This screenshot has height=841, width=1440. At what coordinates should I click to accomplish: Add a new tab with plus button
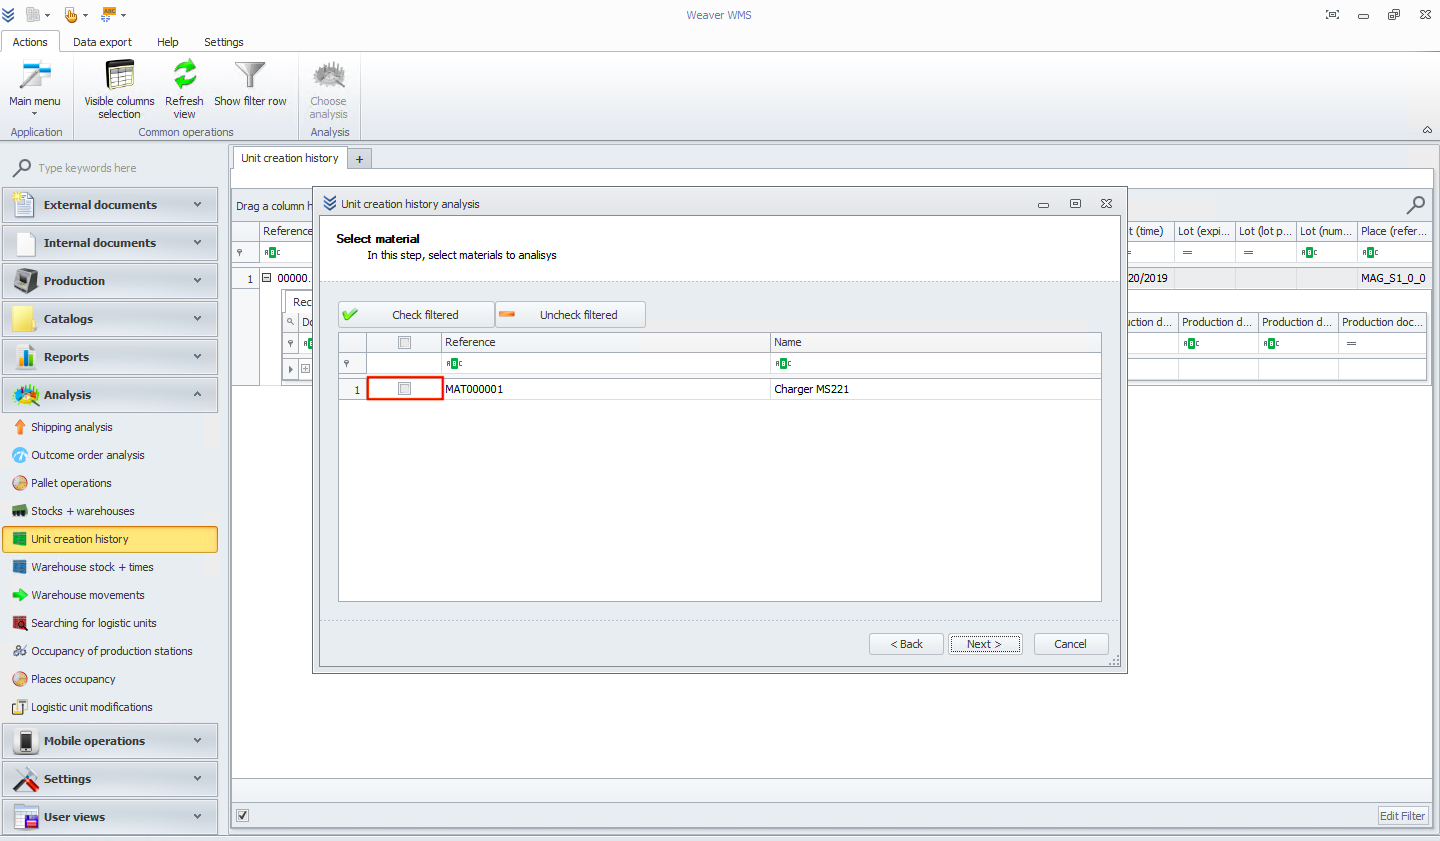pyautogui.click(x=360, y=159)
